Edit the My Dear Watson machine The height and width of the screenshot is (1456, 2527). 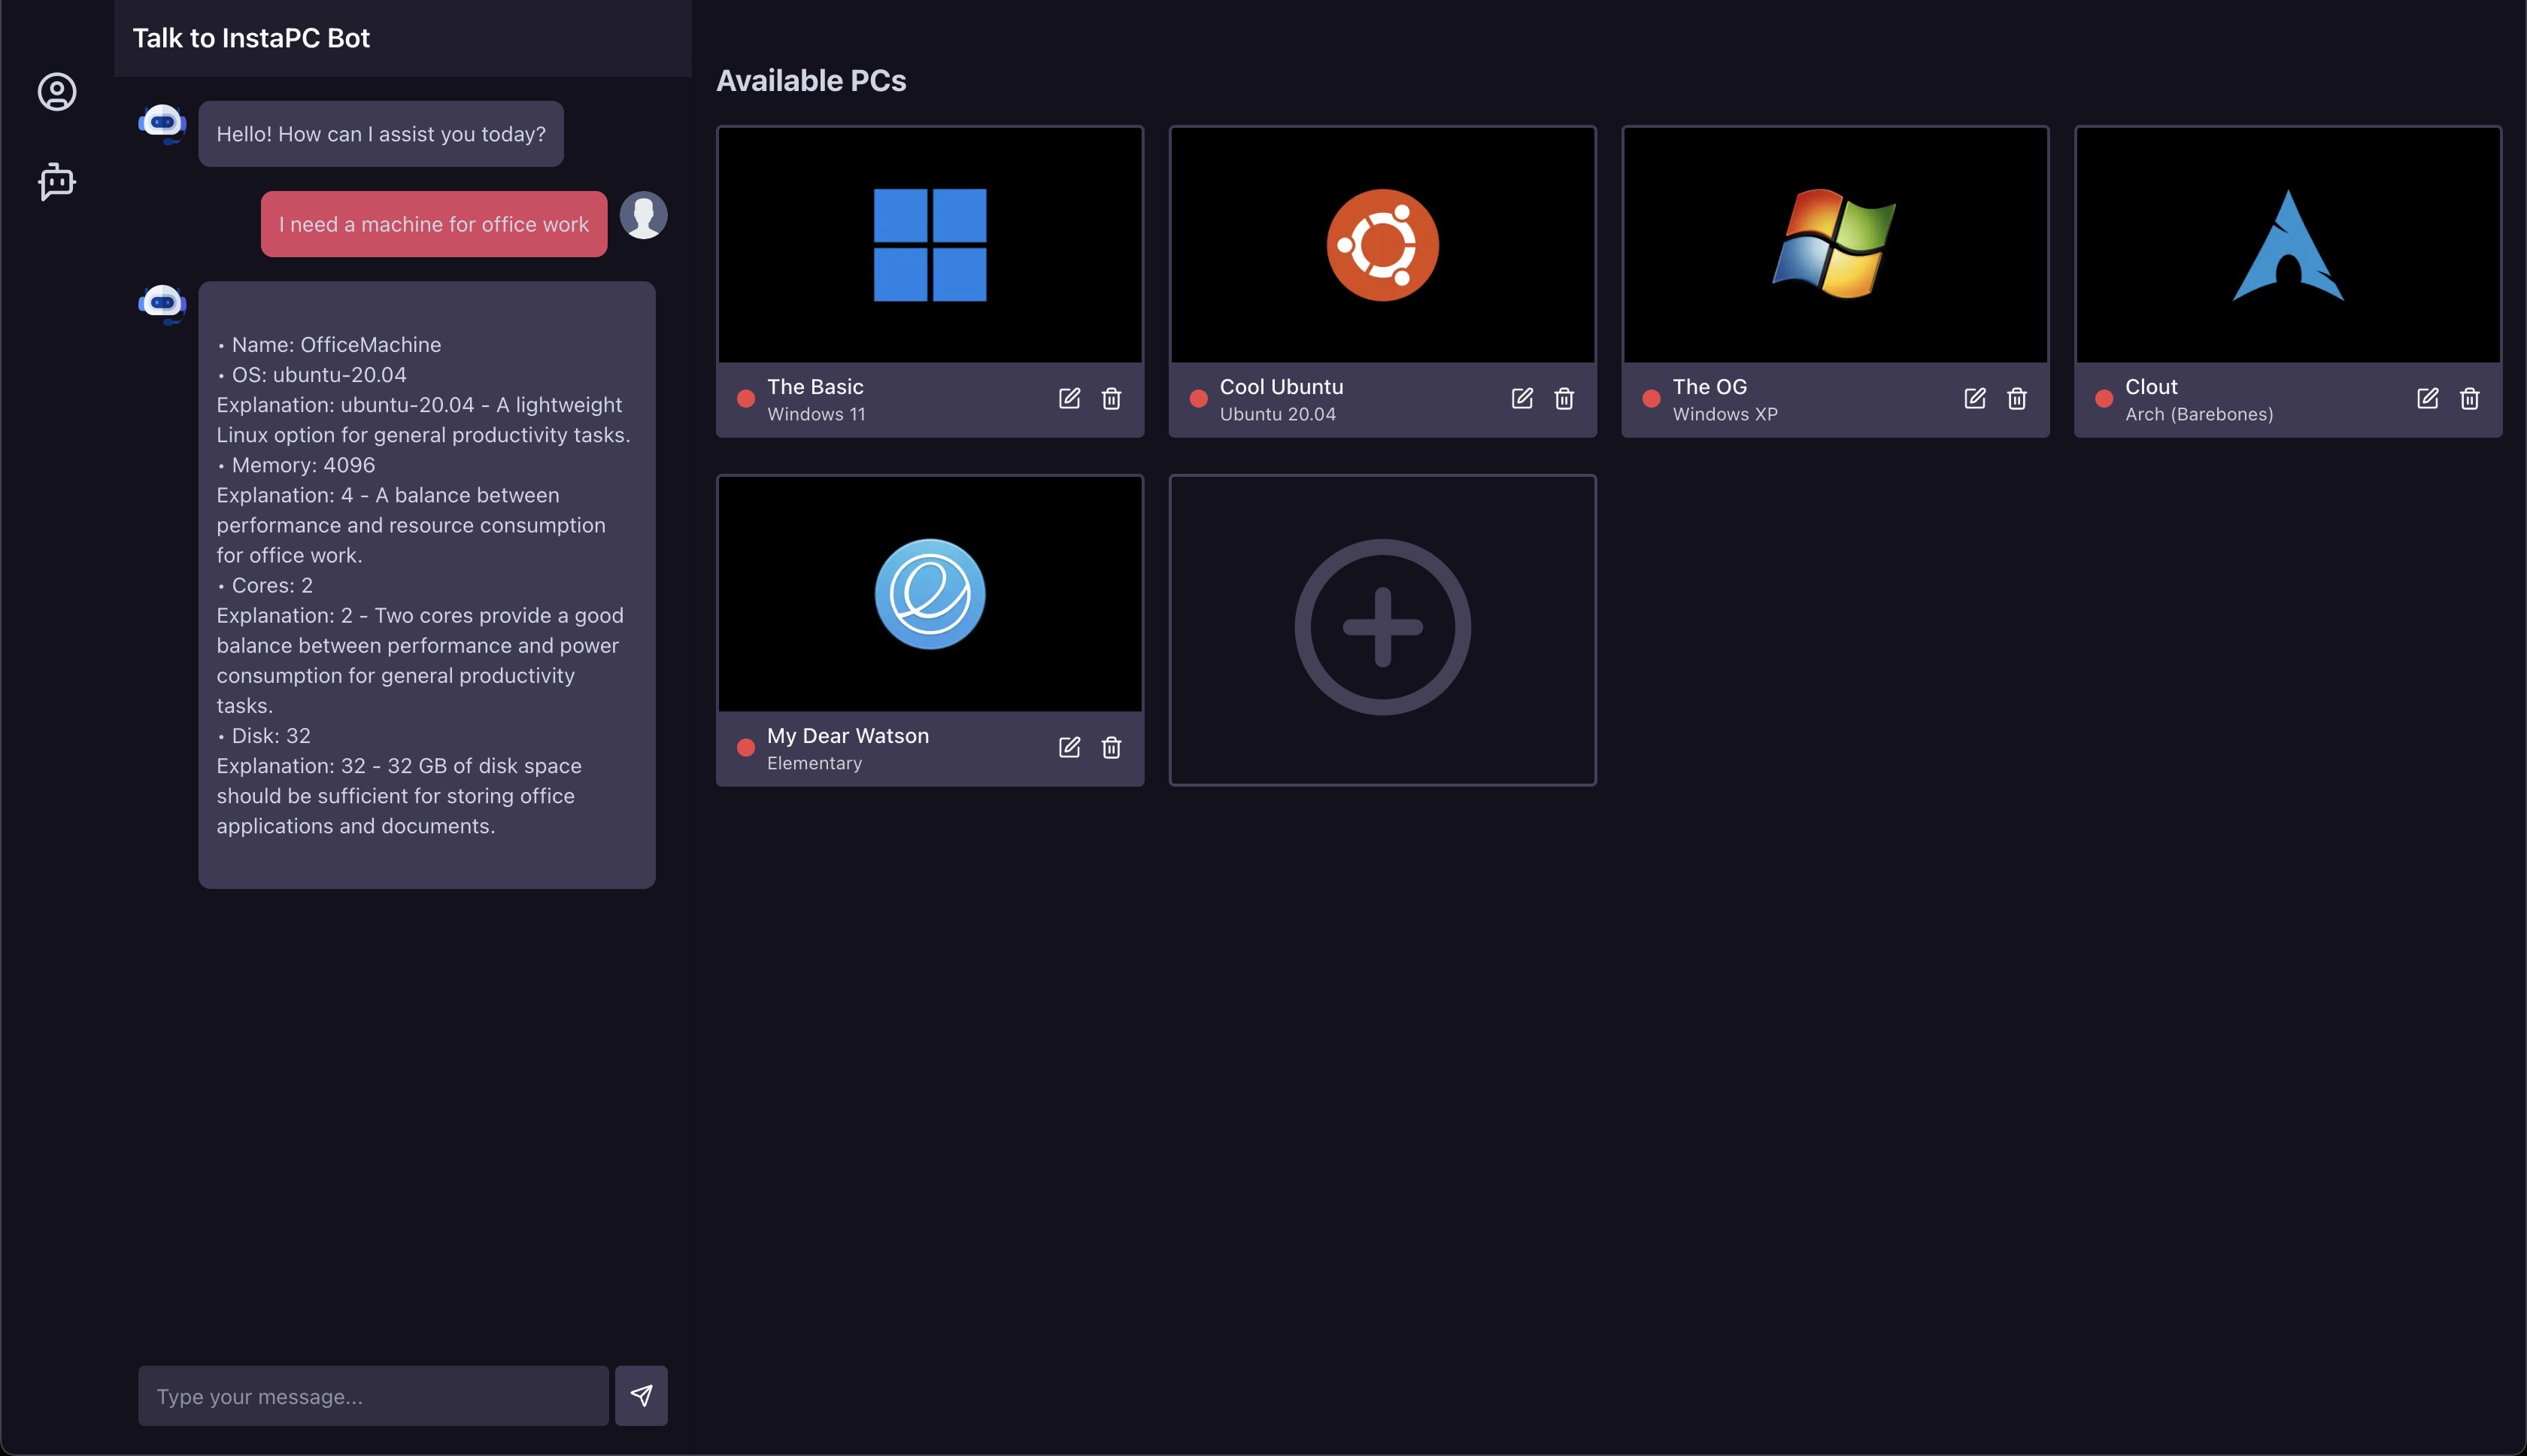[x=1069, y=747]
